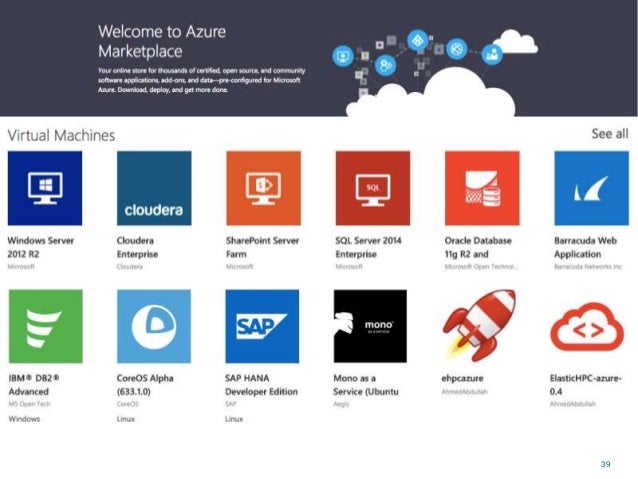Open the IBM DB2 Advanced green icon
638x479 pixels.
pyautogui.click(x=46, y=326)
